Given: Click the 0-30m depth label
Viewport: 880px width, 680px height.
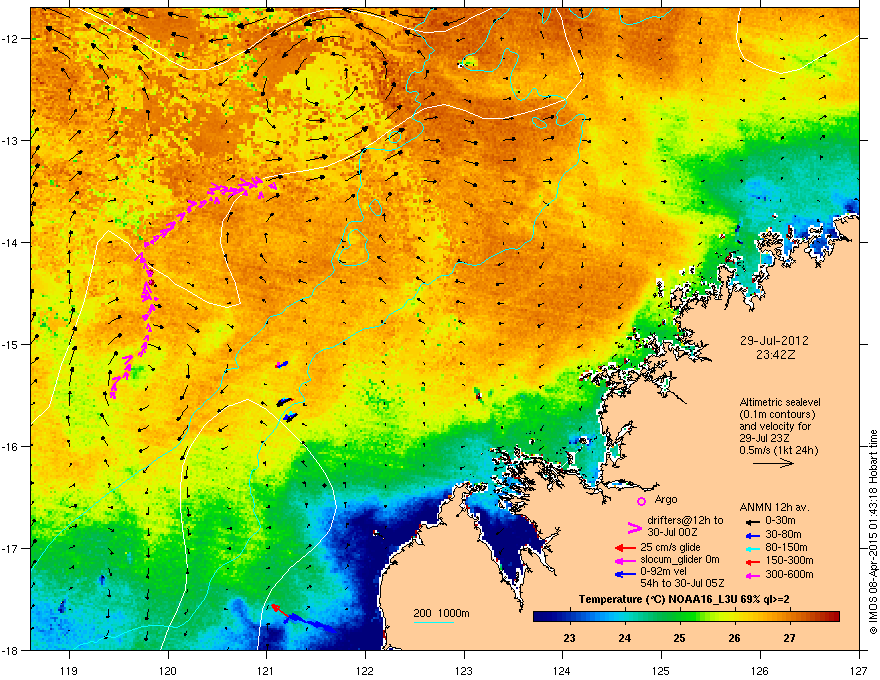Looking at the screenshot, I should [x=780, y=521].
